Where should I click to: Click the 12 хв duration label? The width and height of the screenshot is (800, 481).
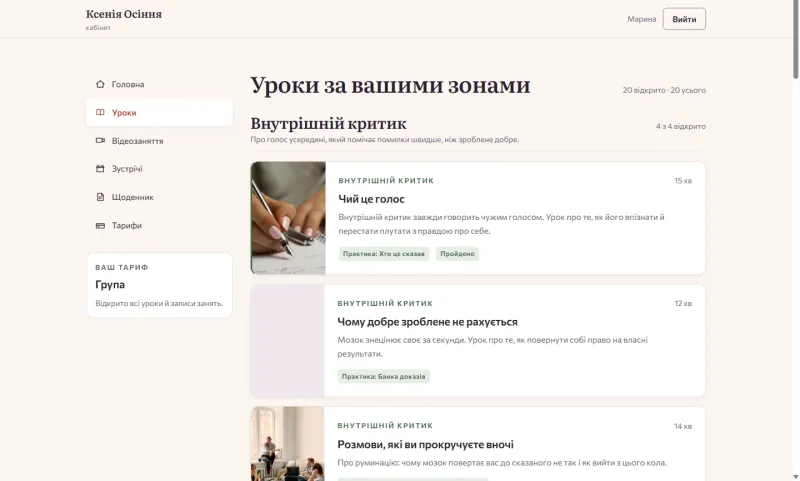pos(683,303)
